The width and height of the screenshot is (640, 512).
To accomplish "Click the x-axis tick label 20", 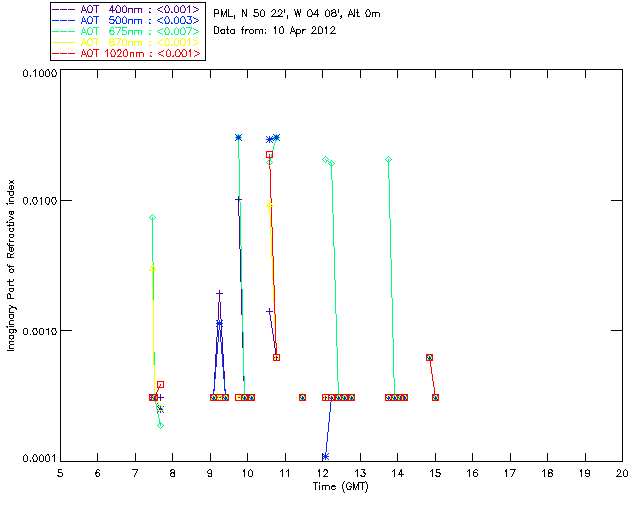I will click(x=622, y=473).
